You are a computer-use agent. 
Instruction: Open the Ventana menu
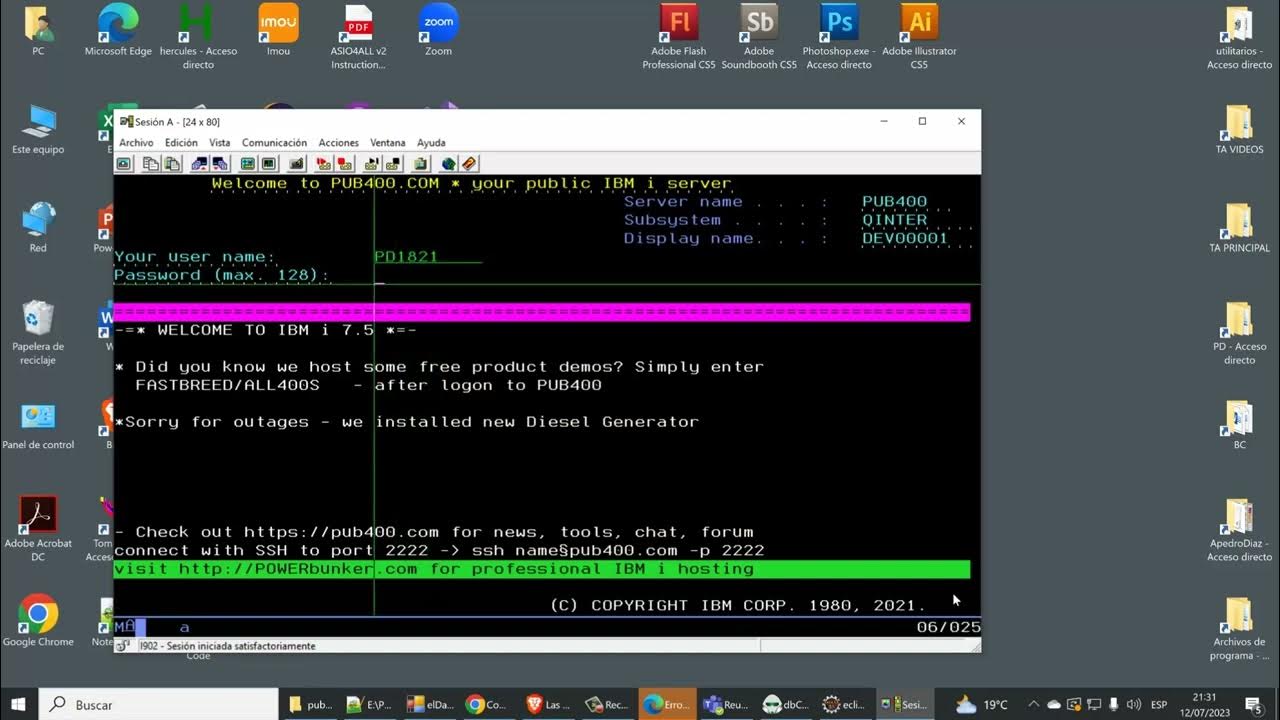[388, 143]
